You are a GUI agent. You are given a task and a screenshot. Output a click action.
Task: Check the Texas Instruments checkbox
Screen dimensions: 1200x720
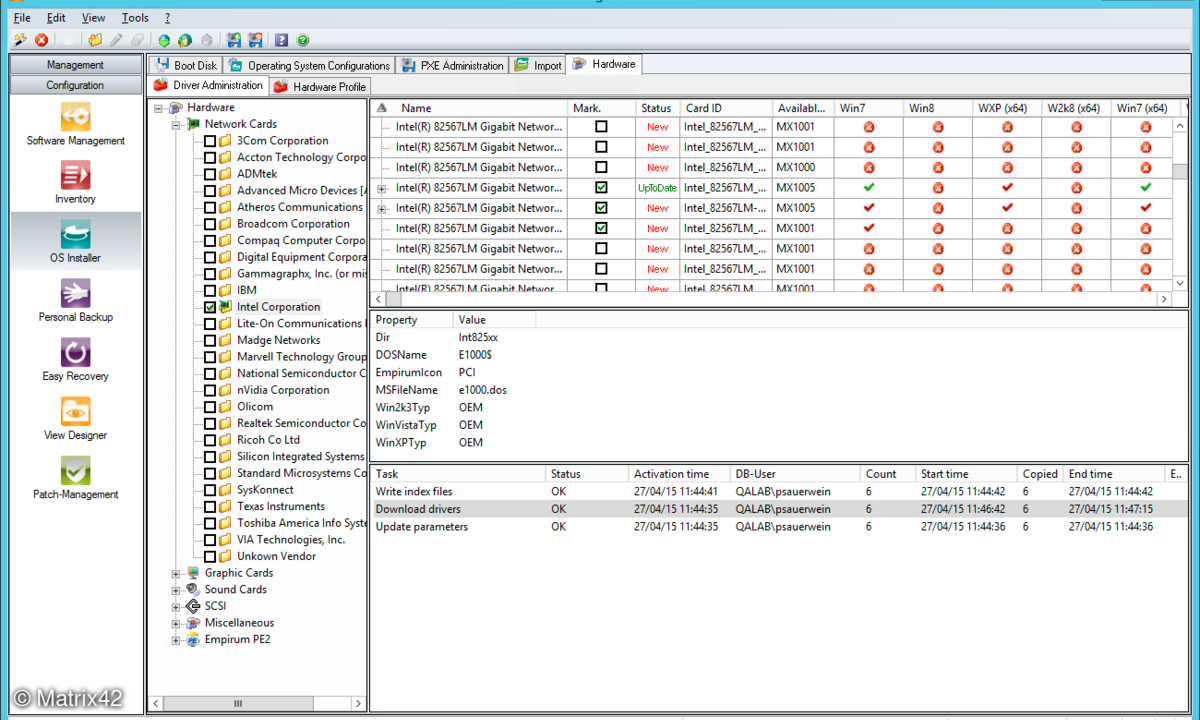(x=210, y=507)
